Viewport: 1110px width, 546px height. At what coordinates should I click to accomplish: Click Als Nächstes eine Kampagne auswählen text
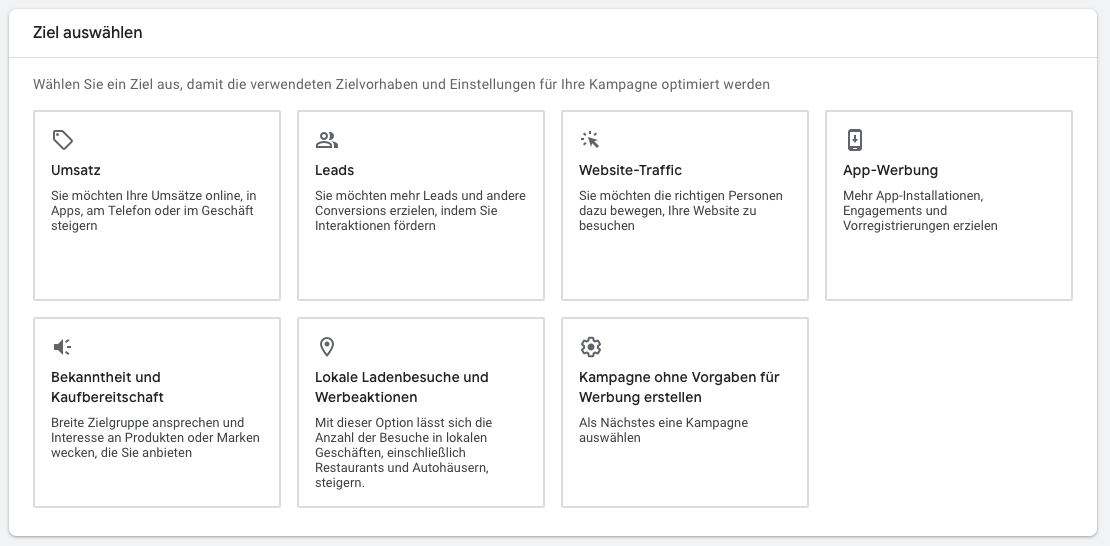point(663,430)
